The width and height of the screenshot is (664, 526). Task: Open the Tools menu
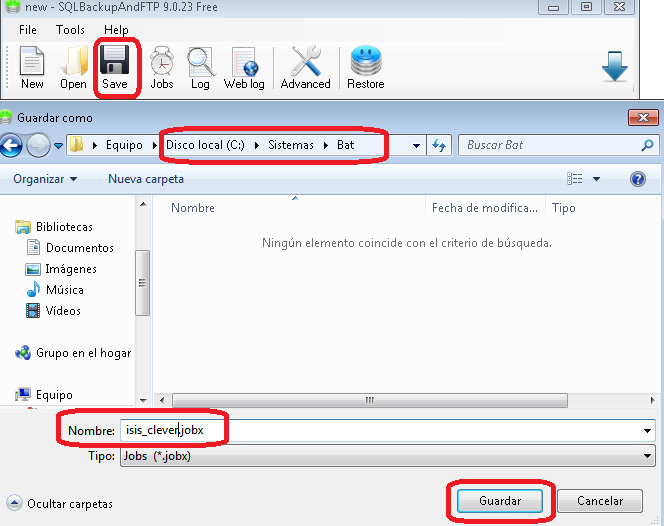tap(70, 30)
